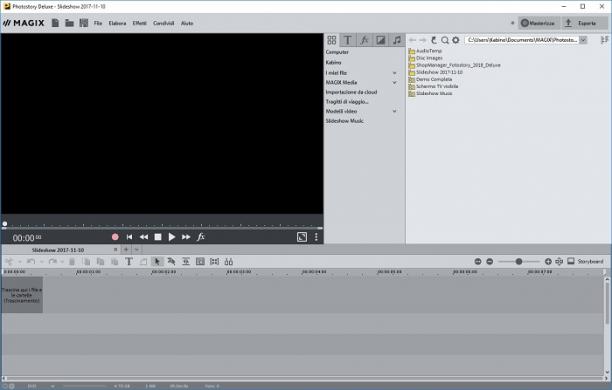Click the grid icon next to File menu
This screenshot has height=390, width=612.
pos(84,23)
